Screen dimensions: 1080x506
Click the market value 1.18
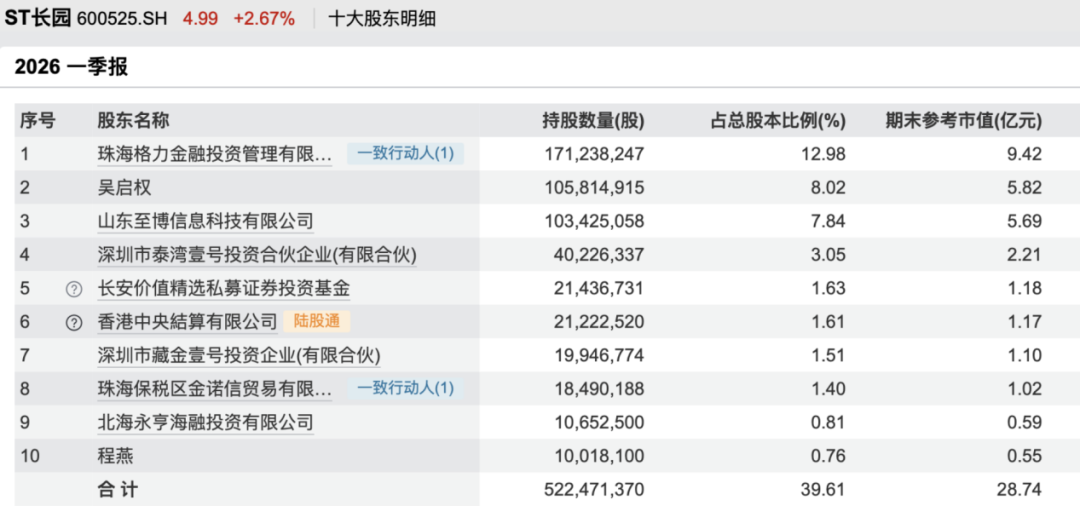click(x=1026, y=288)
